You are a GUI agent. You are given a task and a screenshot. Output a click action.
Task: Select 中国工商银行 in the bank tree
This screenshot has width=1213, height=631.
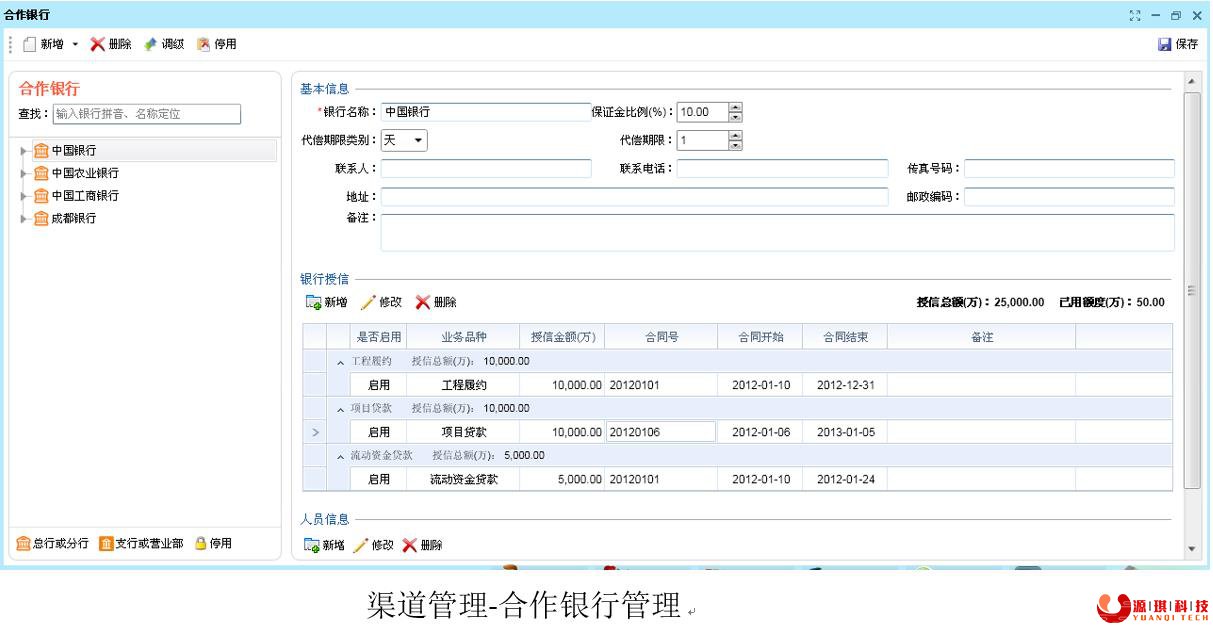85,196
